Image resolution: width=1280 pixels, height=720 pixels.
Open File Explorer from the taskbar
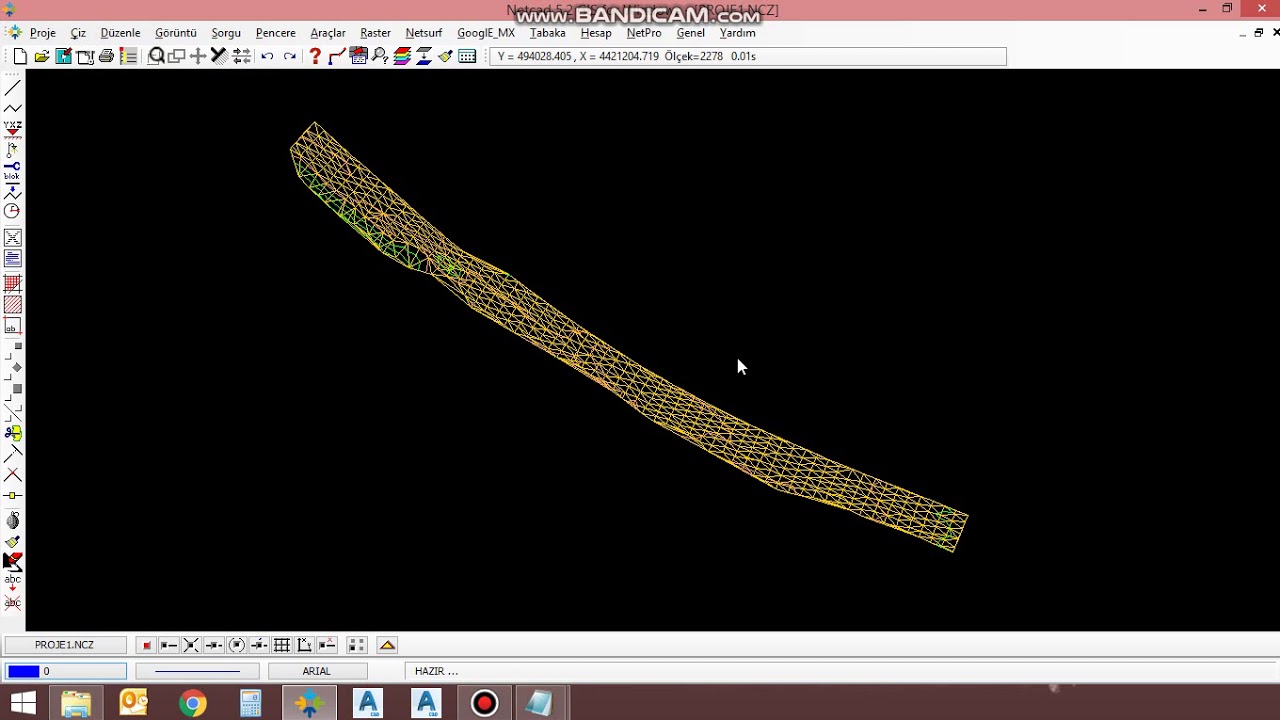tap(76, 704)
